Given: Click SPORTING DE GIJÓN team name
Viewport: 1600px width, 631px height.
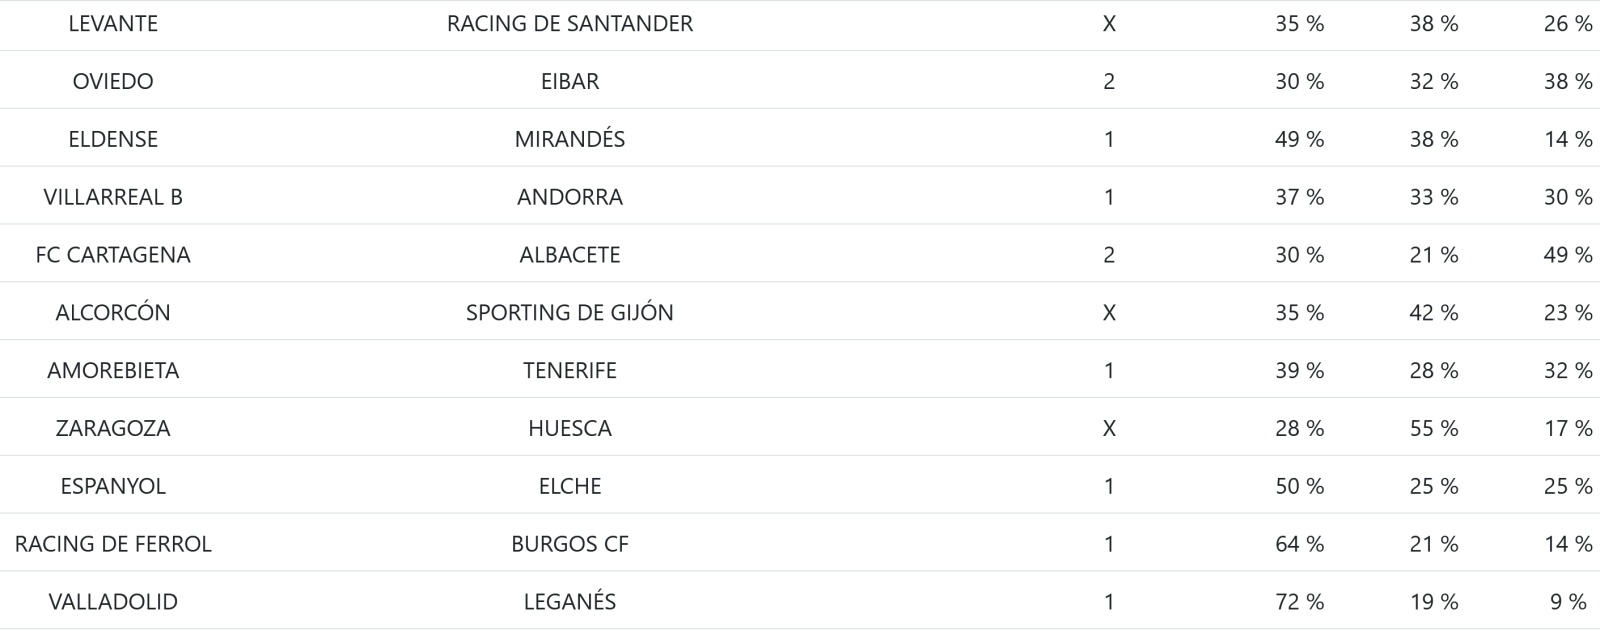Looking at the screenshot, I should point(570,313).
